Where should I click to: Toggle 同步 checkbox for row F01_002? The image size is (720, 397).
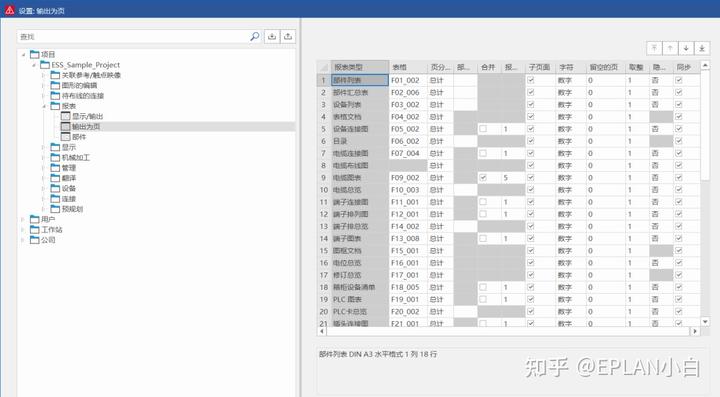pyautogui.click(x=679, y=80)
